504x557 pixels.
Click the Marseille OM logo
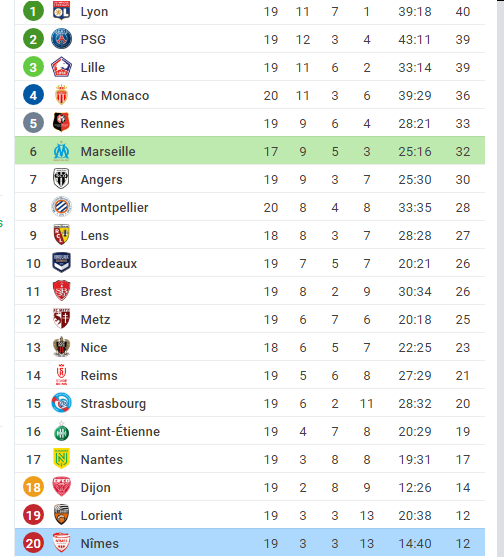pyautogui.click(x=61, y=151)
